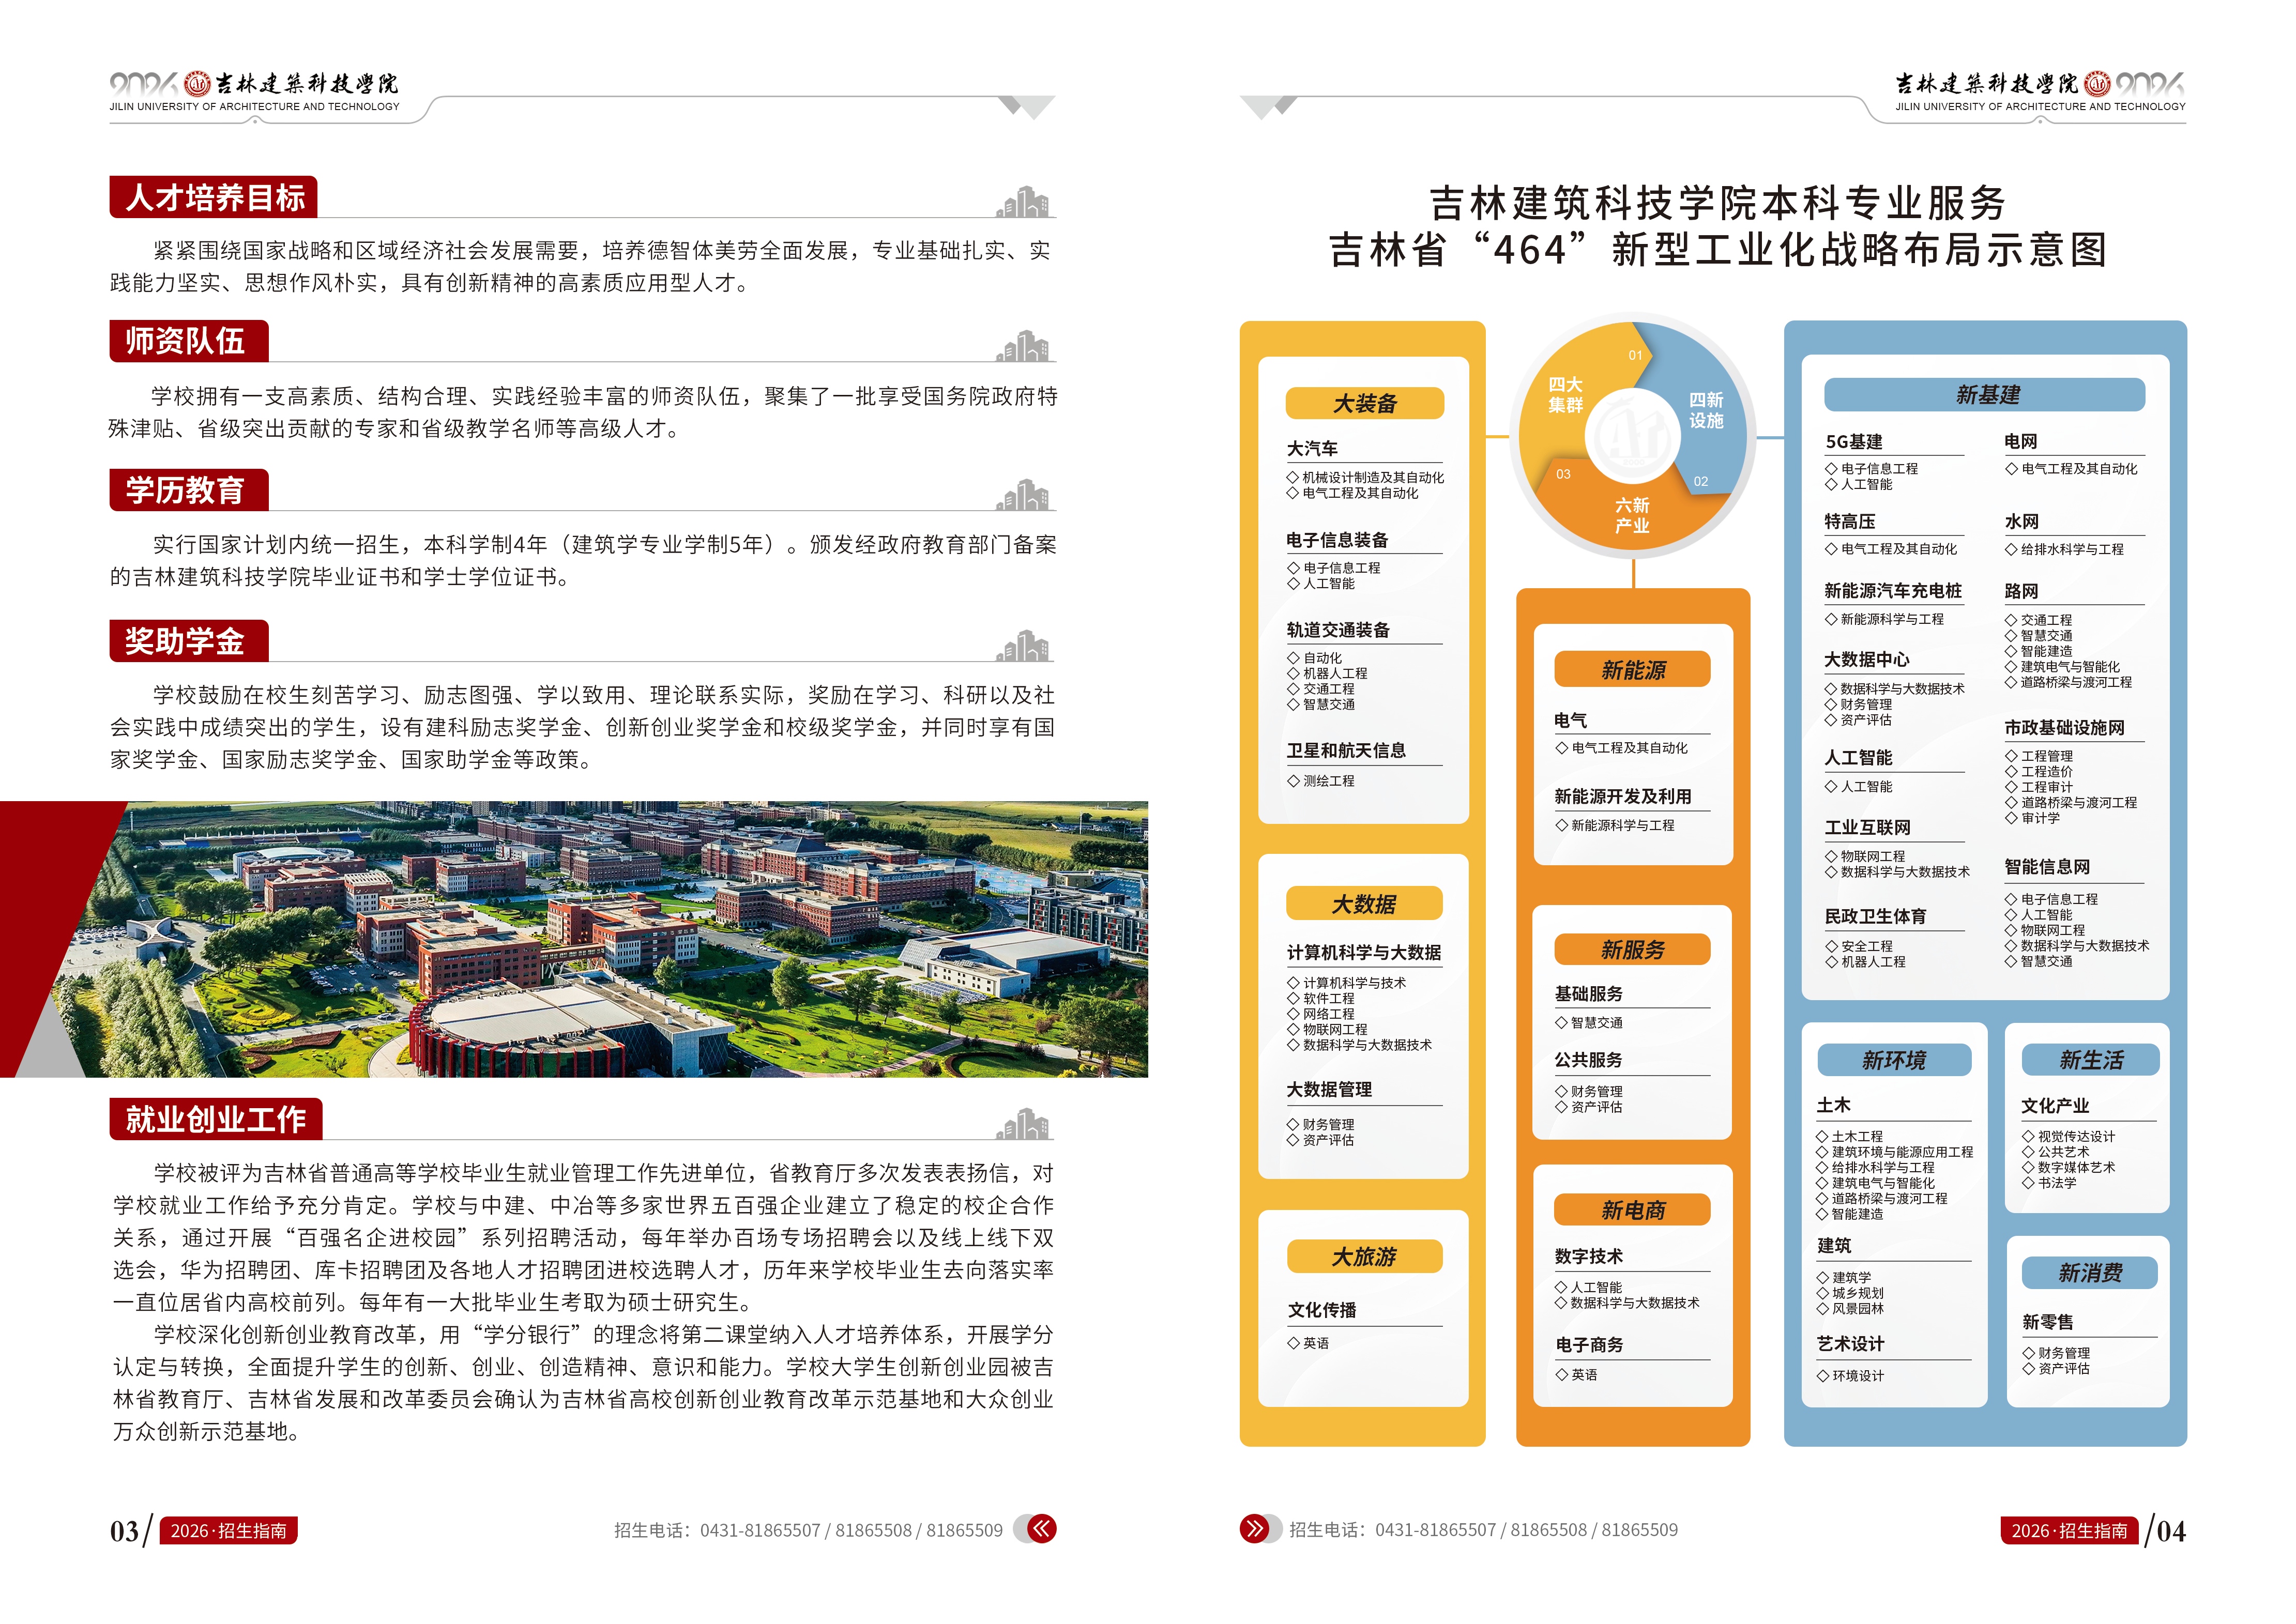Image resolution: width=2296 pixels, height=1624 pixels.
Task: Click the 人才培养目标 section heading
Action: [x=214, y=197]
